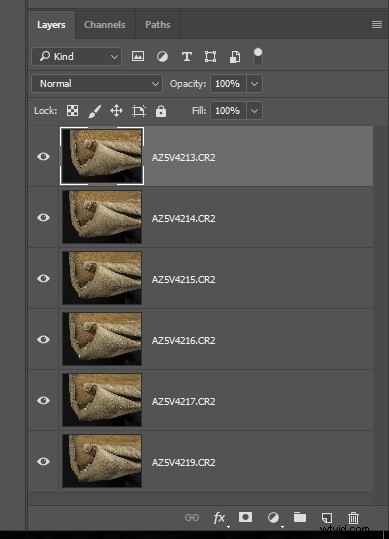Click the AZ5V4216.CR2 layer name
The width and height of the screenshot is (389, 539).
(x=184, y=340)
